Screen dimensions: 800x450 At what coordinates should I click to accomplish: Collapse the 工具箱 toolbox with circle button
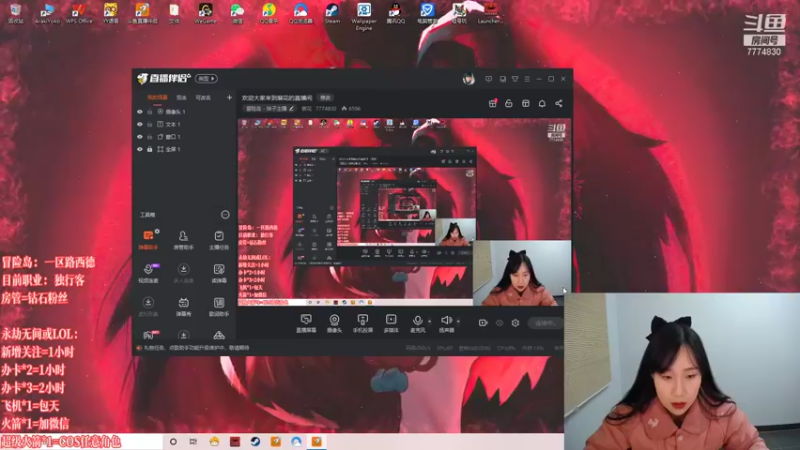point(225,215)
